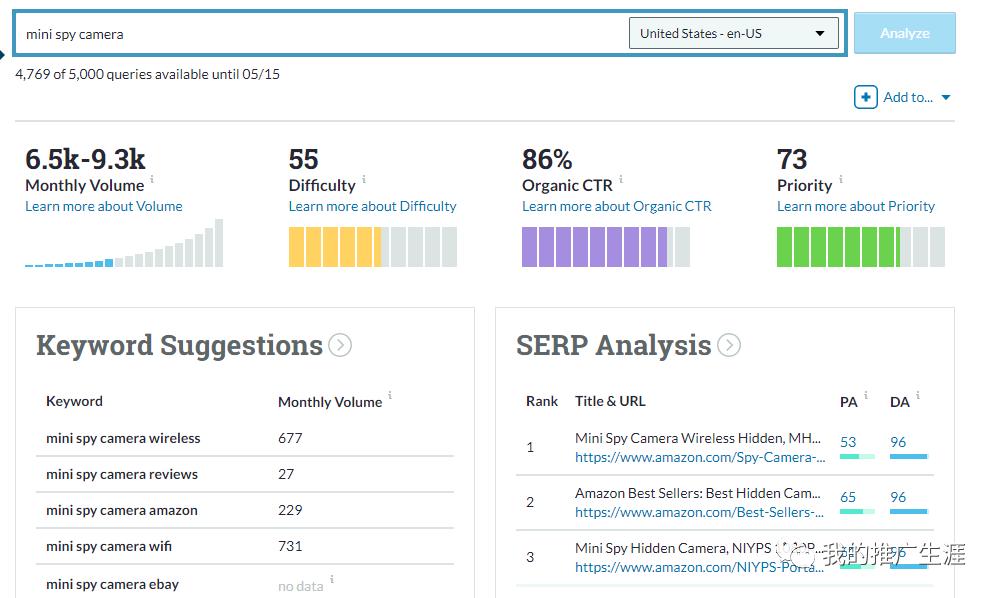This screenshot has width=998, height=598.
Task: Select mini spy camera wireless keyword suggestion
Action: pos(123,438)
